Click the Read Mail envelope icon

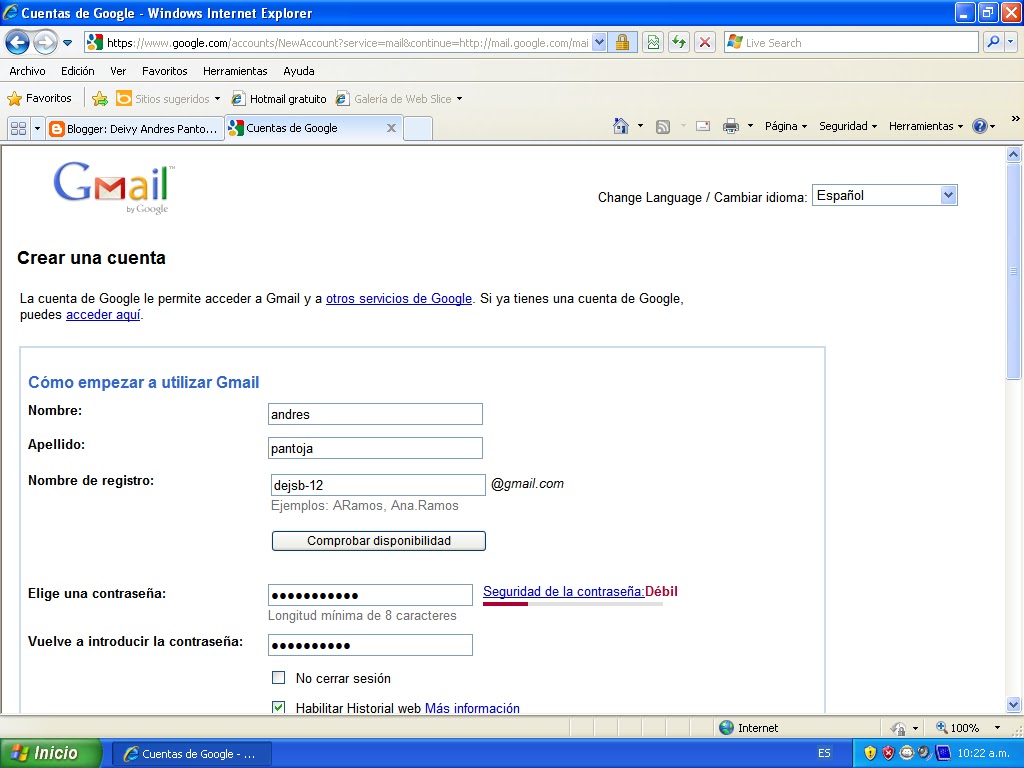(x=703, y=126)
